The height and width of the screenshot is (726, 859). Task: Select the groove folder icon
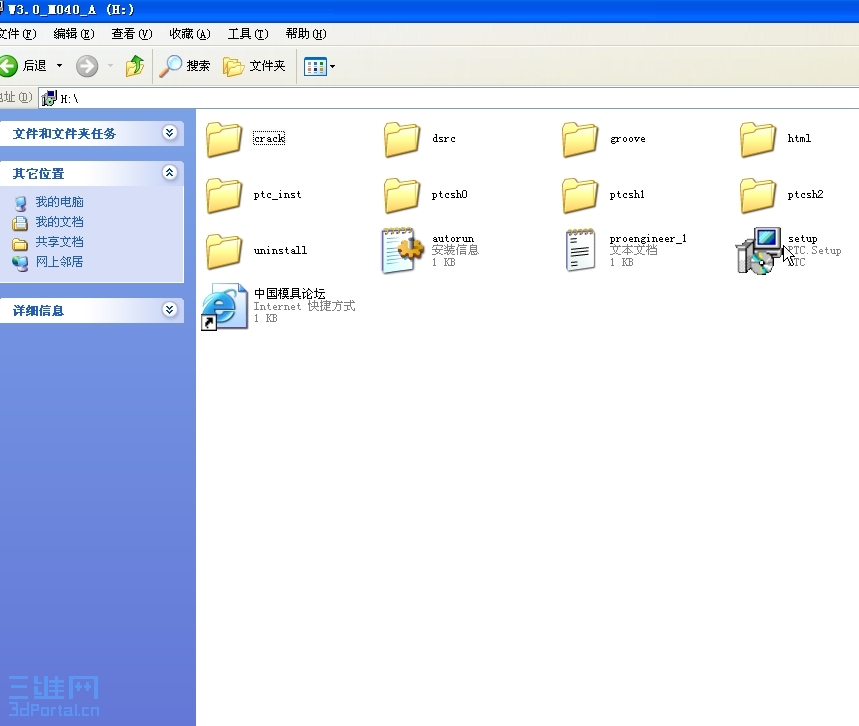pyautogui.click(x=580, y=139)
